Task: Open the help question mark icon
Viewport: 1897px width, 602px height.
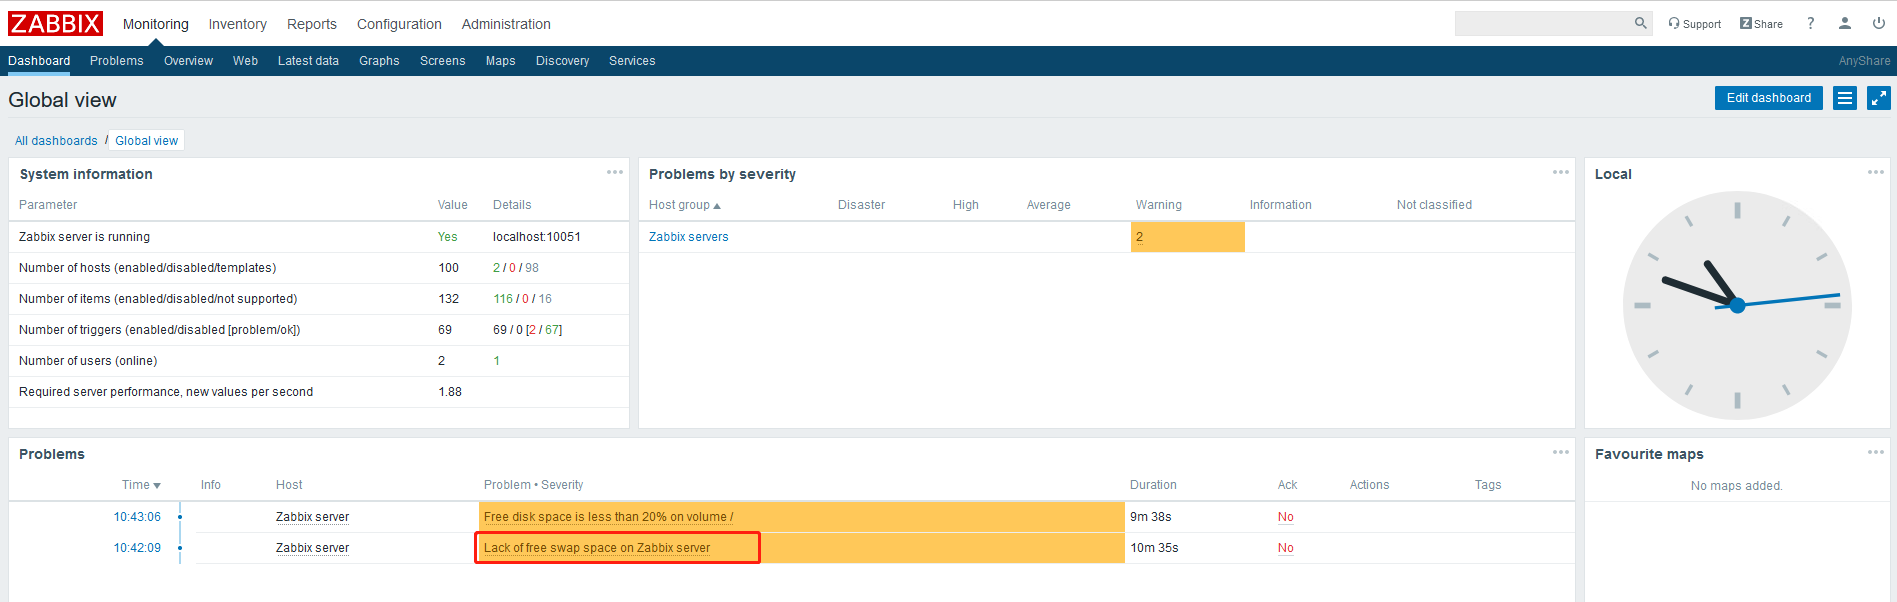Action: [1811, 23]
